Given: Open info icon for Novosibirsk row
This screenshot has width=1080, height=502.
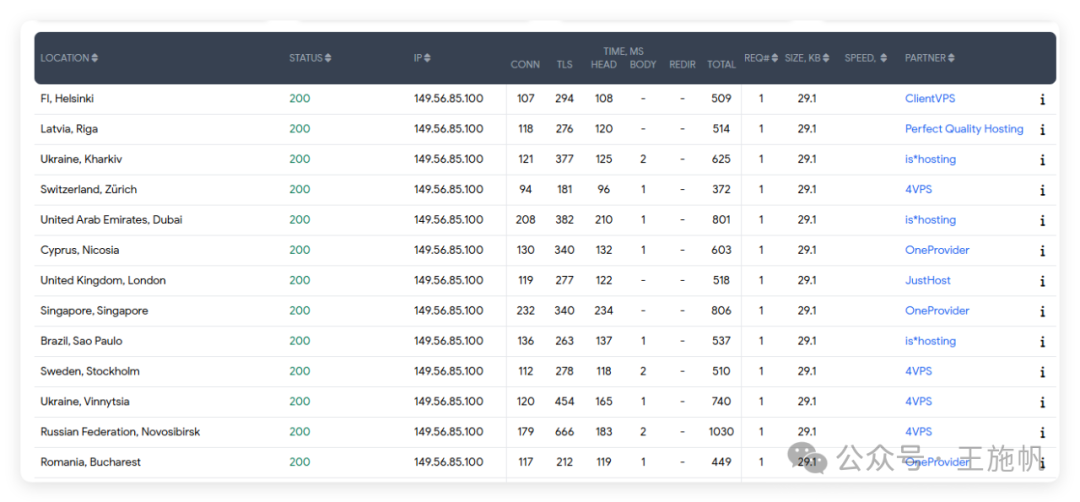Looking at the screenshot, I should point(1042,432).
